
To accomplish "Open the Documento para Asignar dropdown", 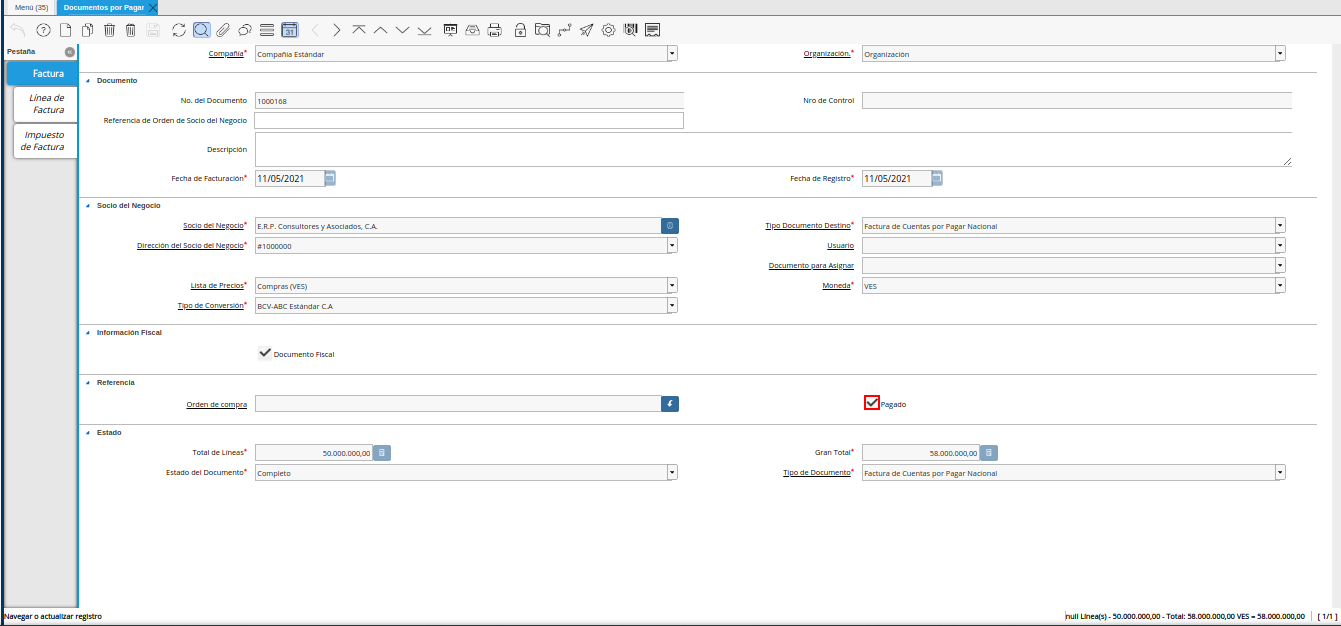I will click(x=1280, y=265).
